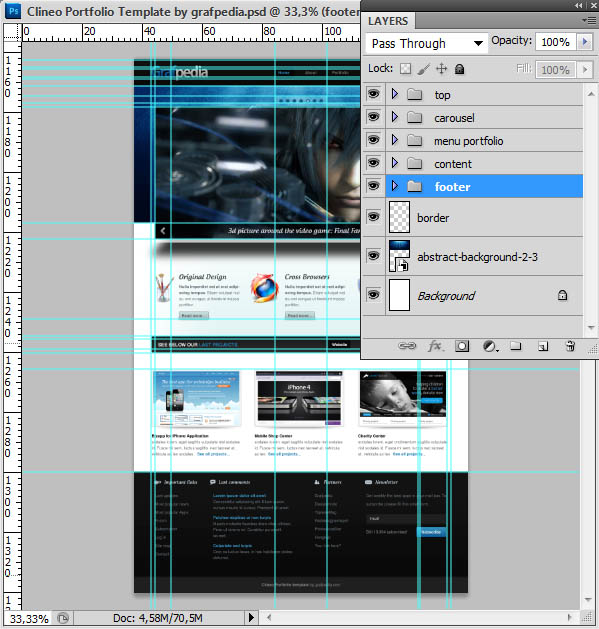Select the border layer name
The height and width of the screenshot is (629, 599).
pyautogui.click(x=433, y=218)
